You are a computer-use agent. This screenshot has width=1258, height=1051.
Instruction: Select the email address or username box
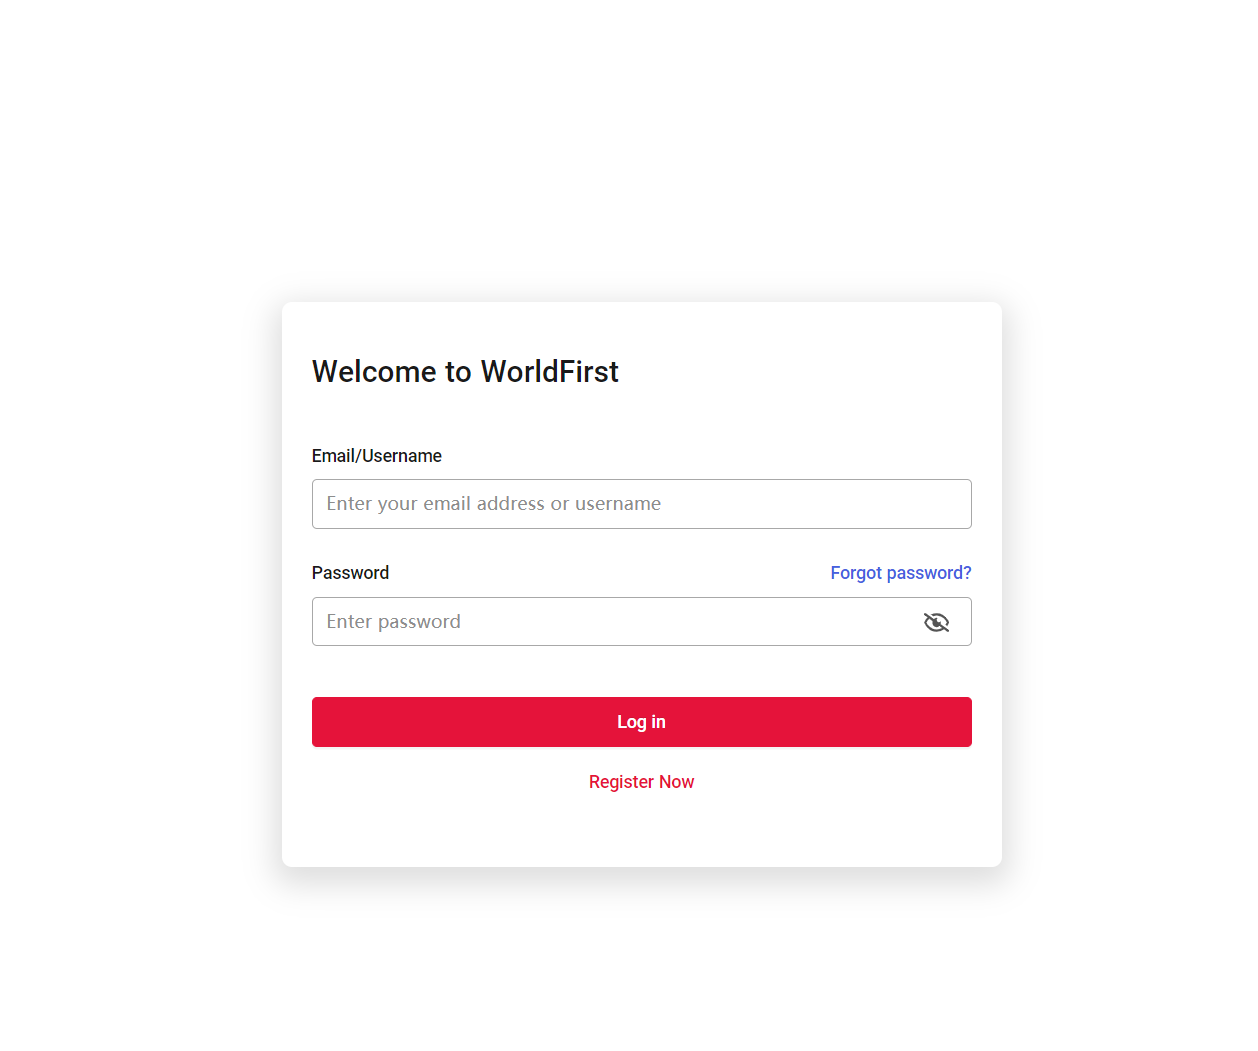pyautogui.click(x=641, y=504)
